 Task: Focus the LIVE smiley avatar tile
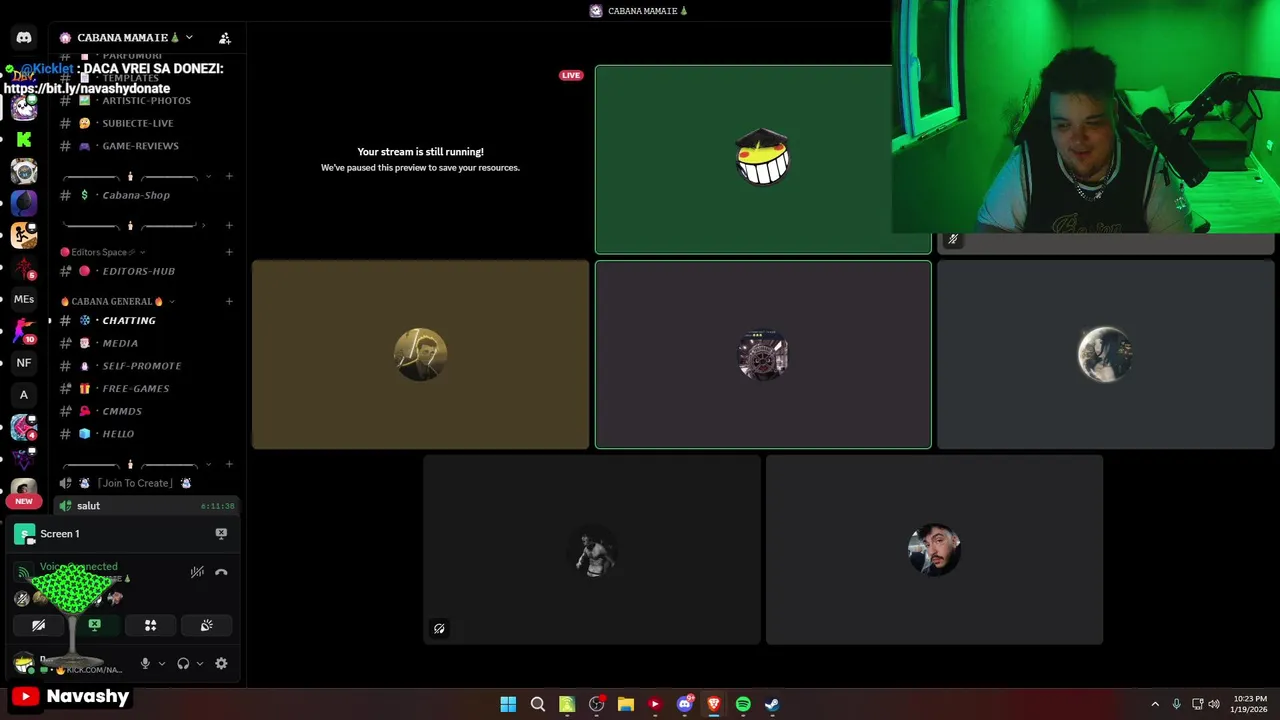(763, 159)
